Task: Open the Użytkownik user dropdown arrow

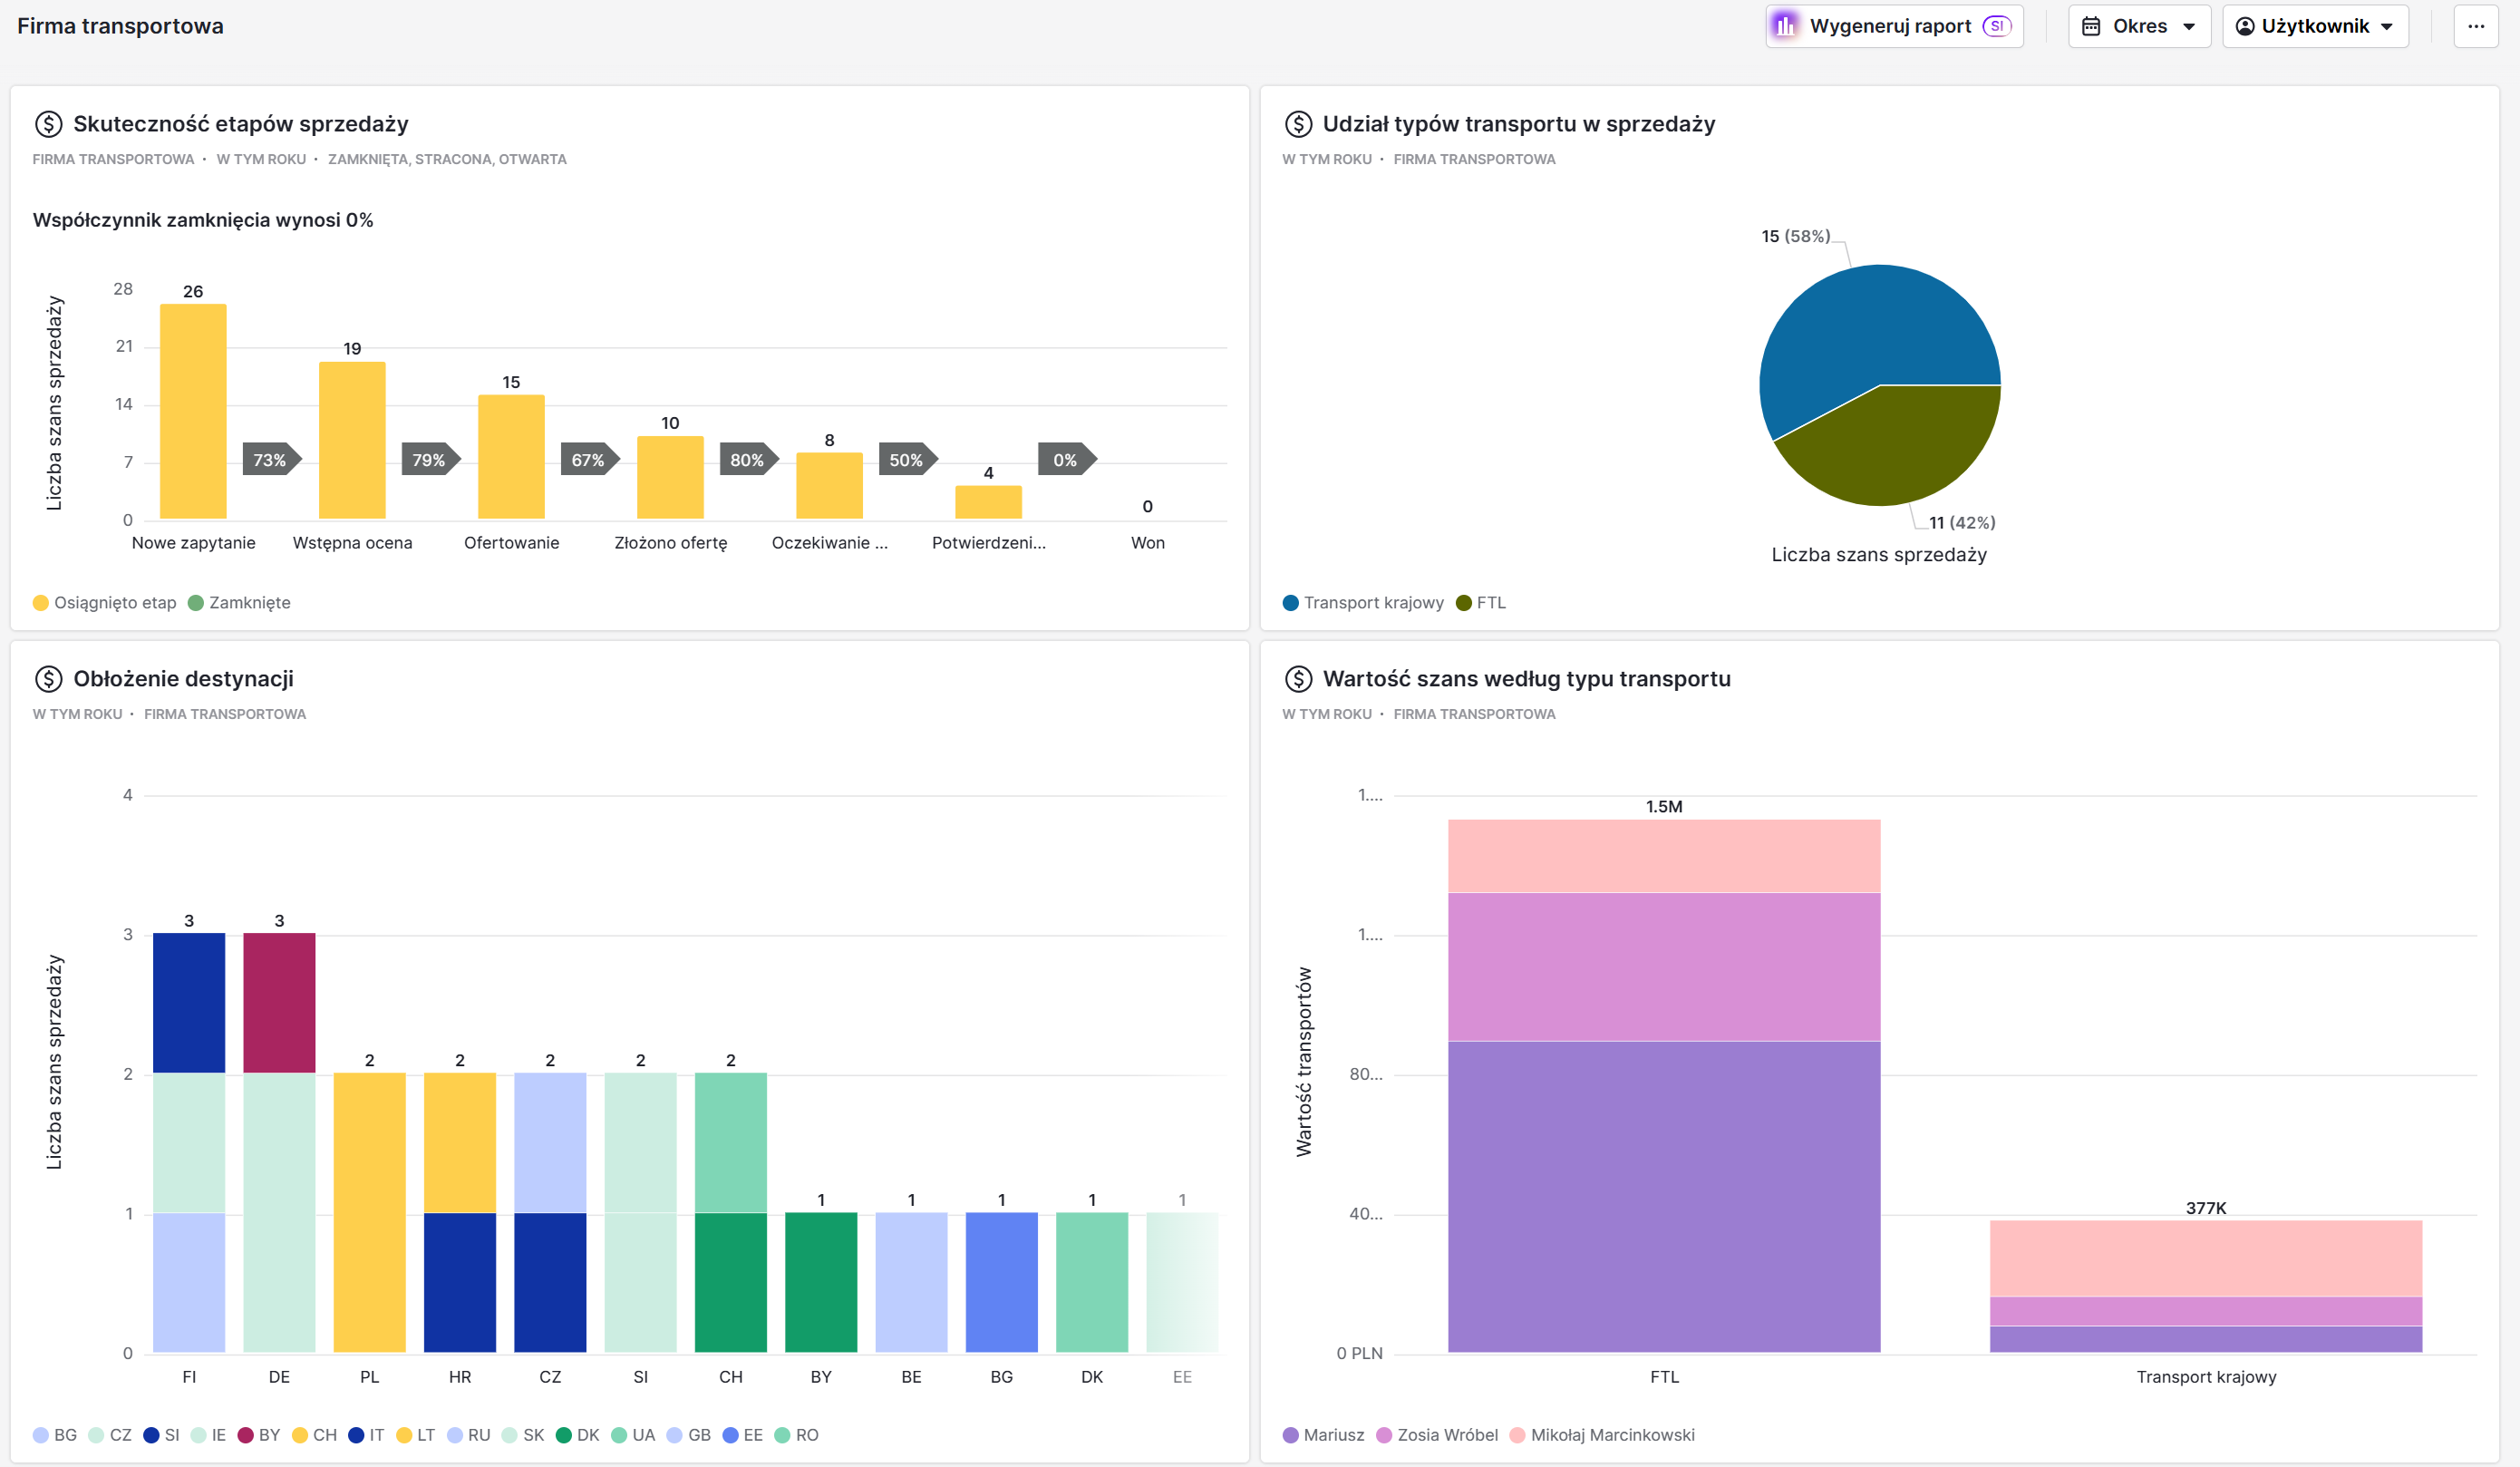Action: (x=2387, y=27)
